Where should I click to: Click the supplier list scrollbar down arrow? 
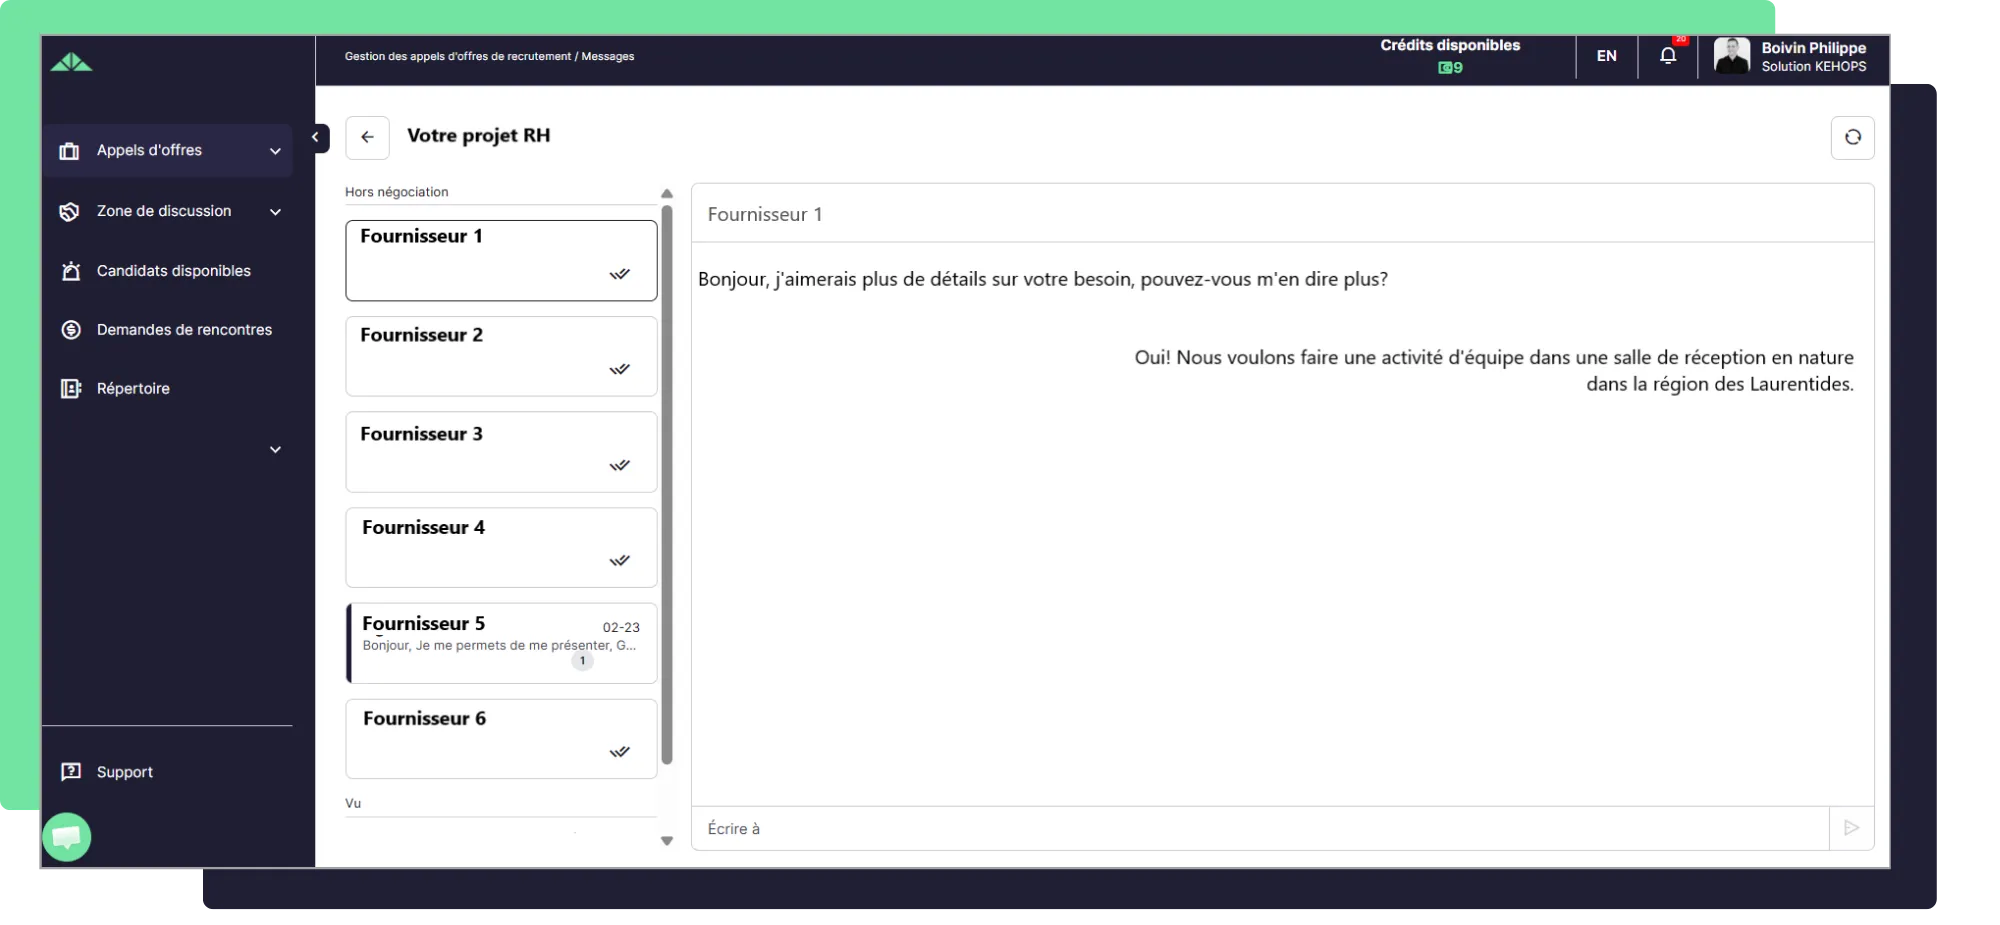667,841
